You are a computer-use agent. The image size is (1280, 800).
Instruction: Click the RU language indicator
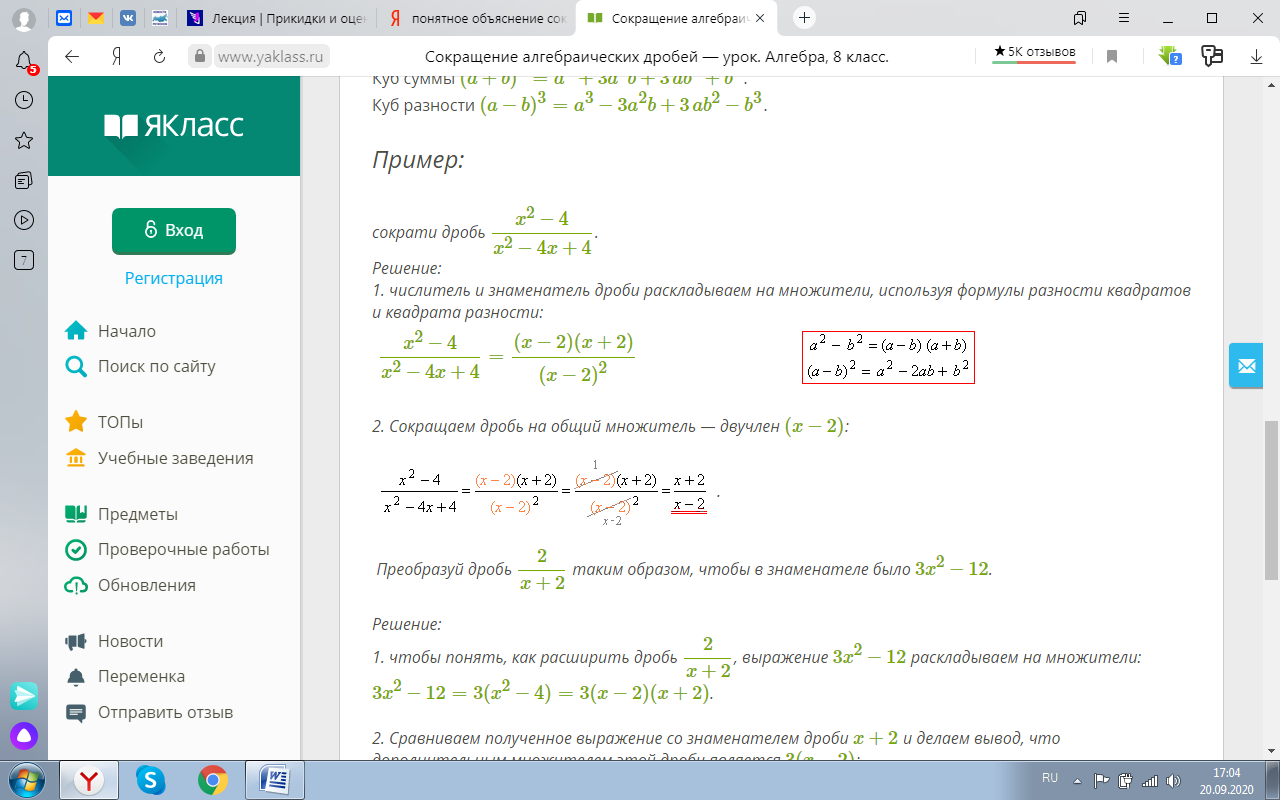pyautogui.click(x=1050, y=778)
